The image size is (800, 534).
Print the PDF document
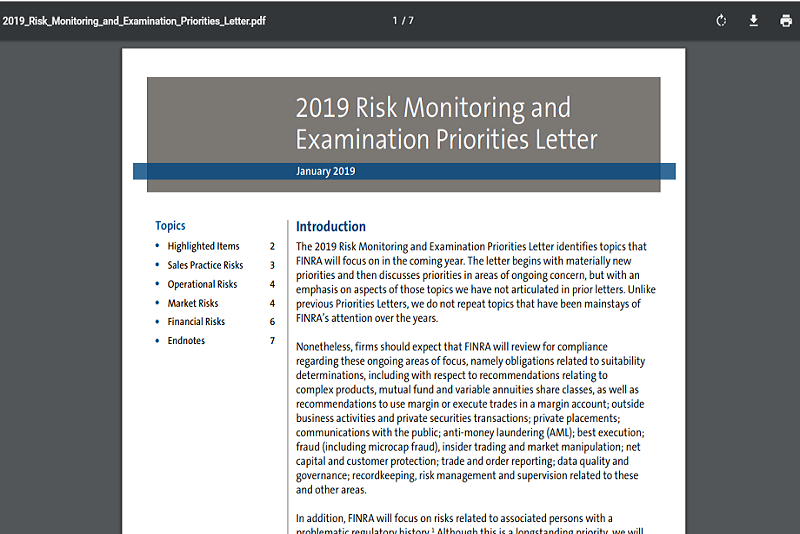[786, 21]
